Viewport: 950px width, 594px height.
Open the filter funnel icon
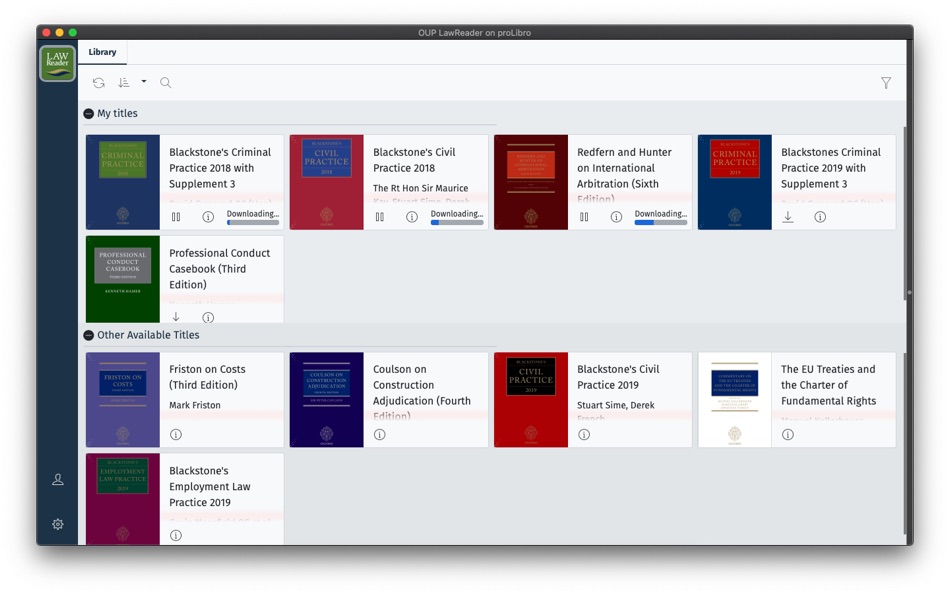[886, 83]
